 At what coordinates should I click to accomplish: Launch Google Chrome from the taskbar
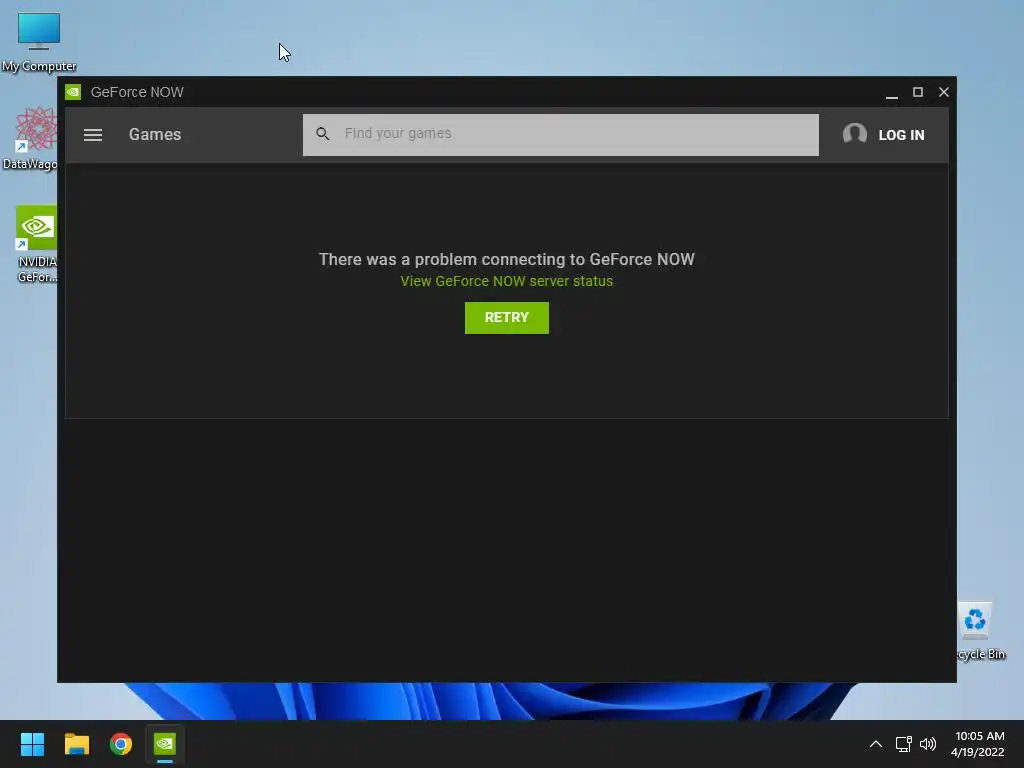point(121,744)
